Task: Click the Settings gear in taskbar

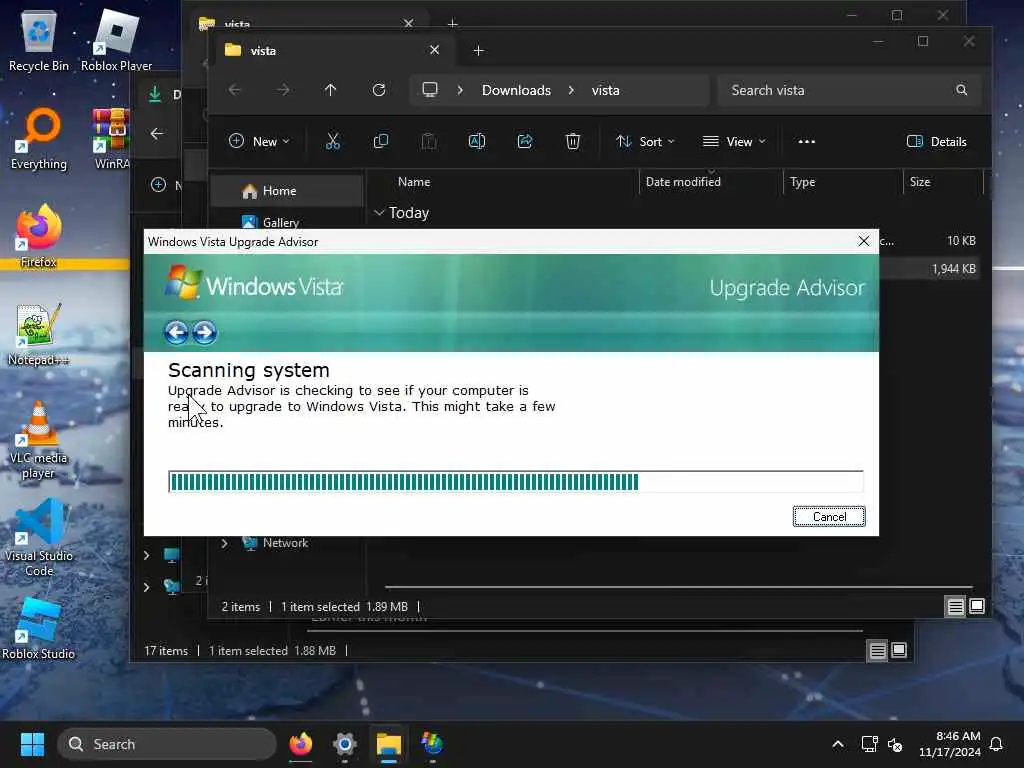Action: click(345, 744)
